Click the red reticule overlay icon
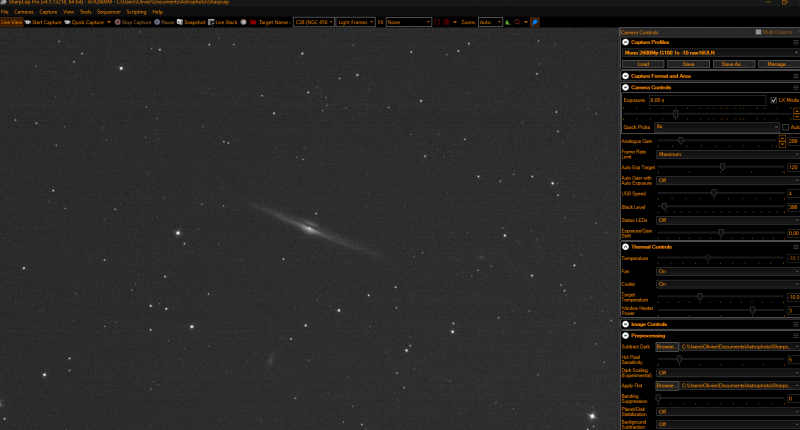The width and height of the screenshot is (800, 430). point(446,22)
